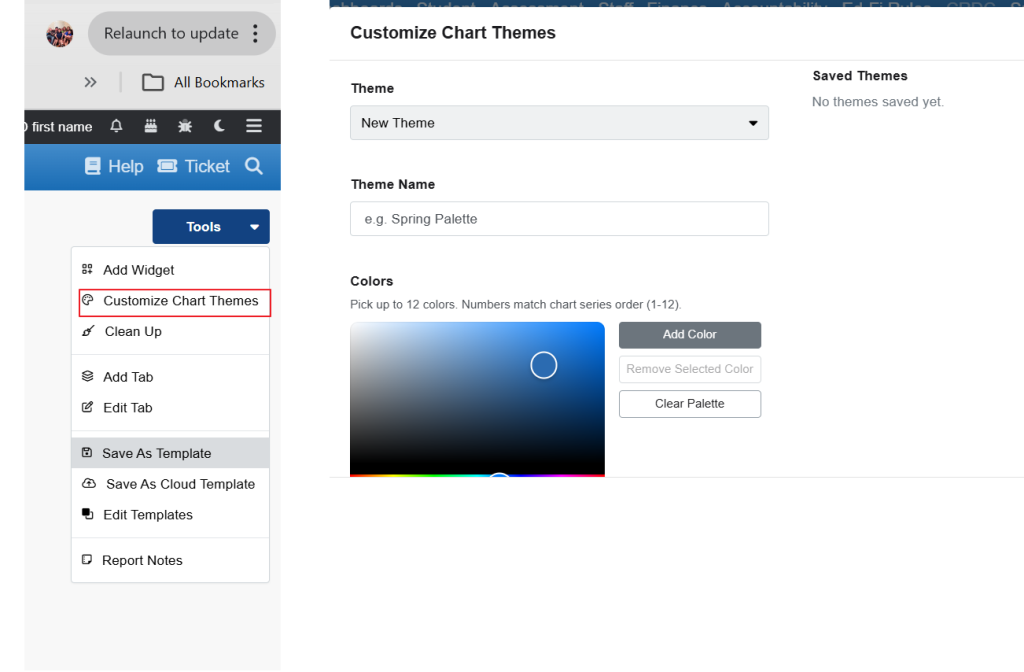Click the Add Color button
The height and width of the screenshot is (672, 1024).
point(690,334)
